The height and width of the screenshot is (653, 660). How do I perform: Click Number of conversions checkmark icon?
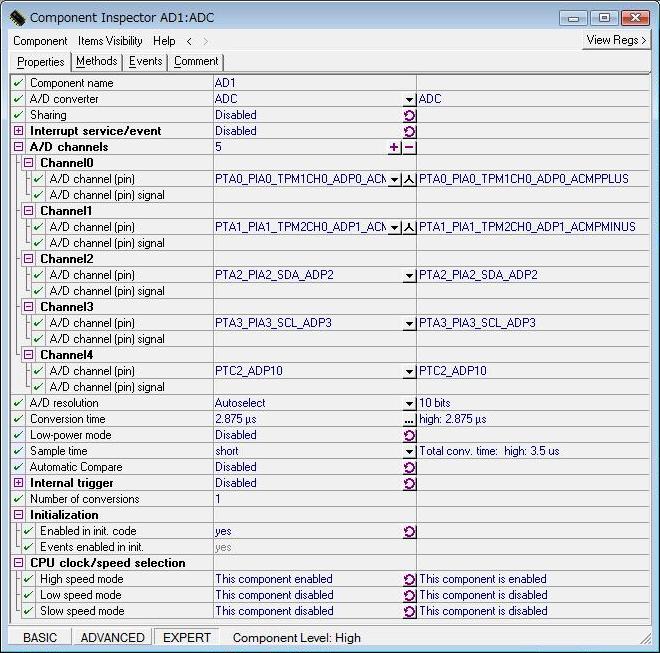(18, 499)
